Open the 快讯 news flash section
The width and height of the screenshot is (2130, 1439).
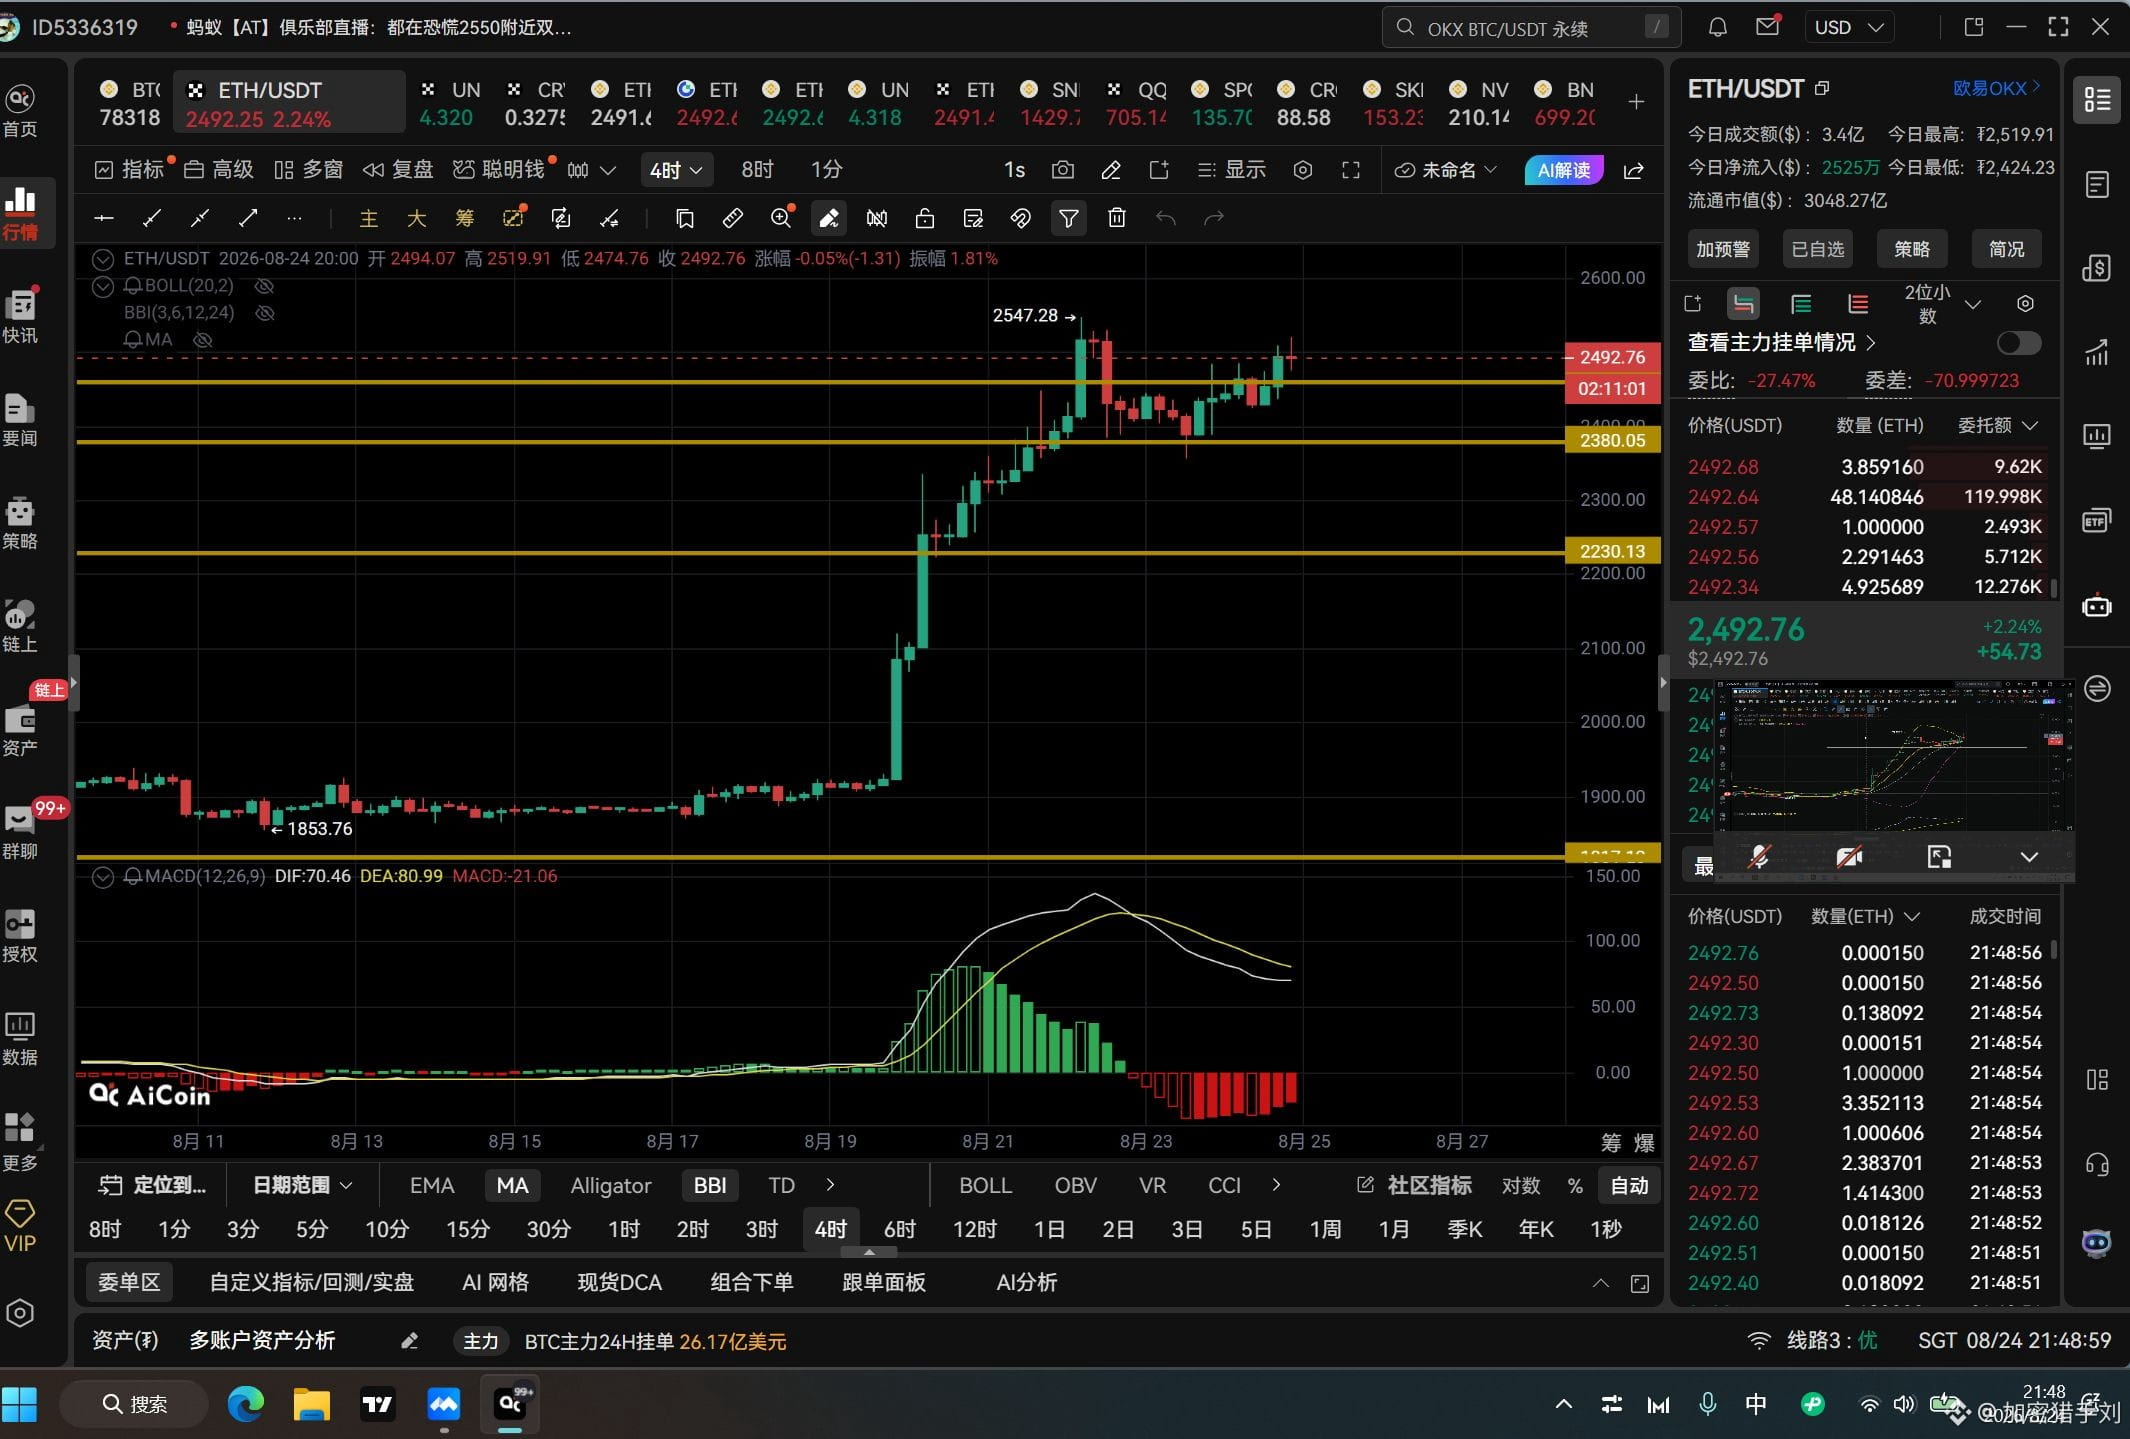20,317
